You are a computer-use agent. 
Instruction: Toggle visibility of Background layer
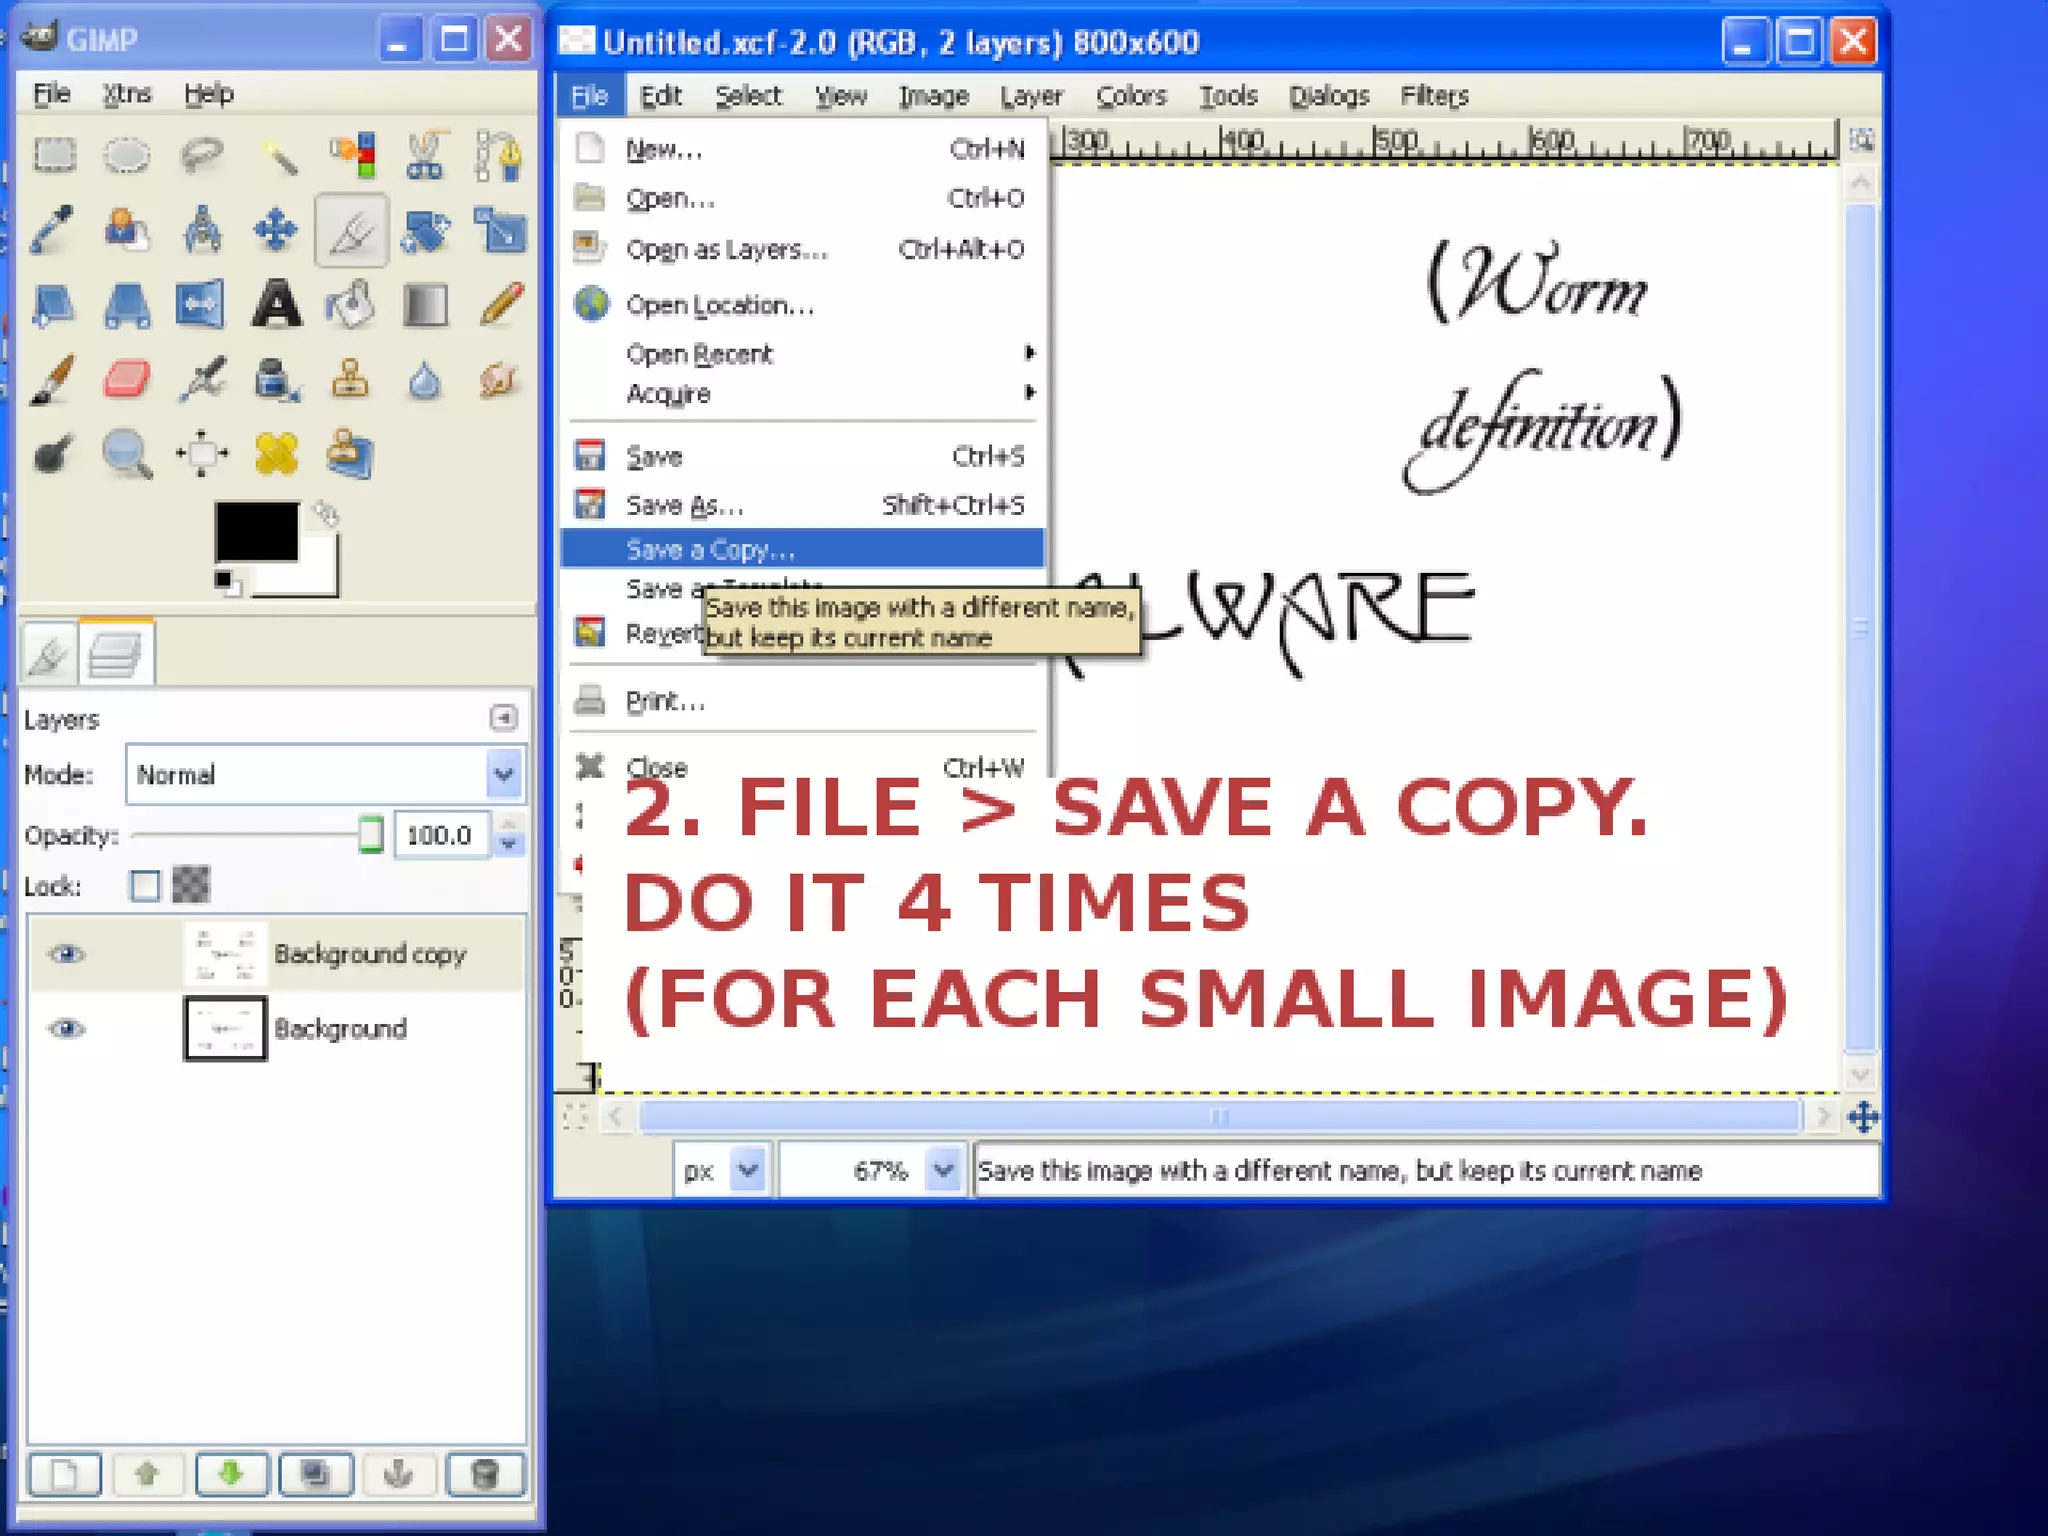point(67,1028)
